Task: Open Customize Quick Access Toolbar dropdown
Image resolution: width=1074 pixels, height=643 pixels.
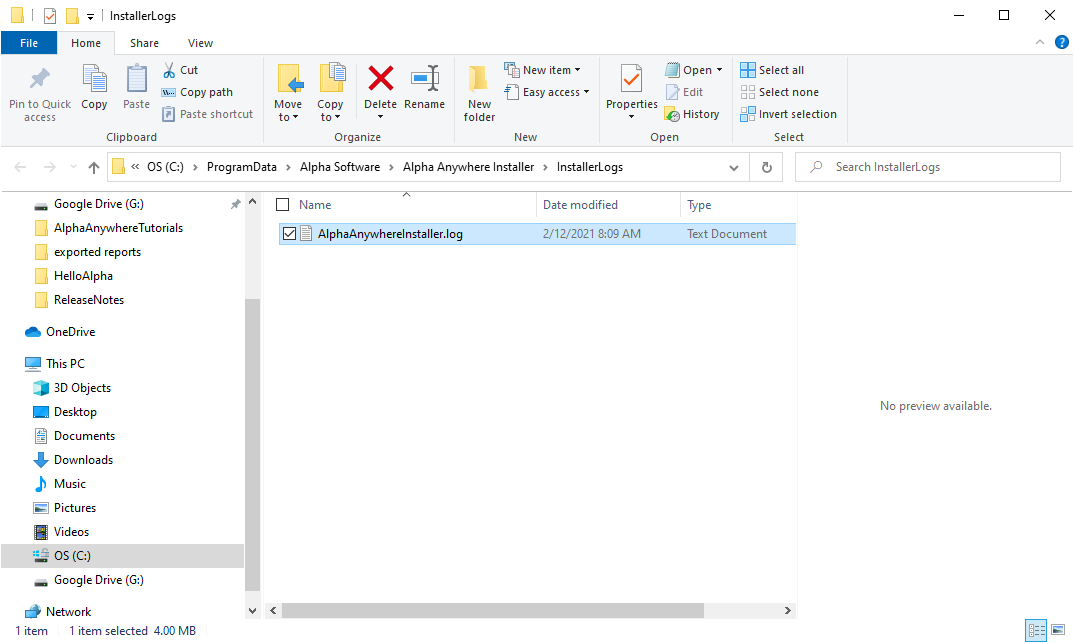Action: 90,16
